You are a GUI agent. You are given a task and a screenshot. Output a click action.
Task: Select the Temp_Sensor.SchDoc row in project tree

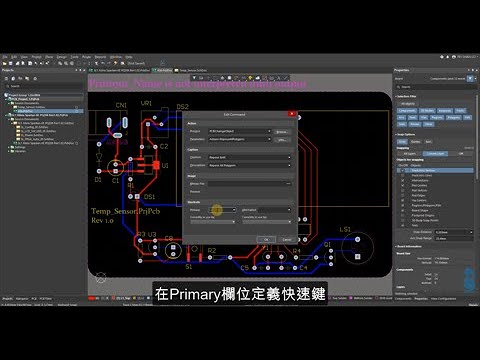(32, 107)
